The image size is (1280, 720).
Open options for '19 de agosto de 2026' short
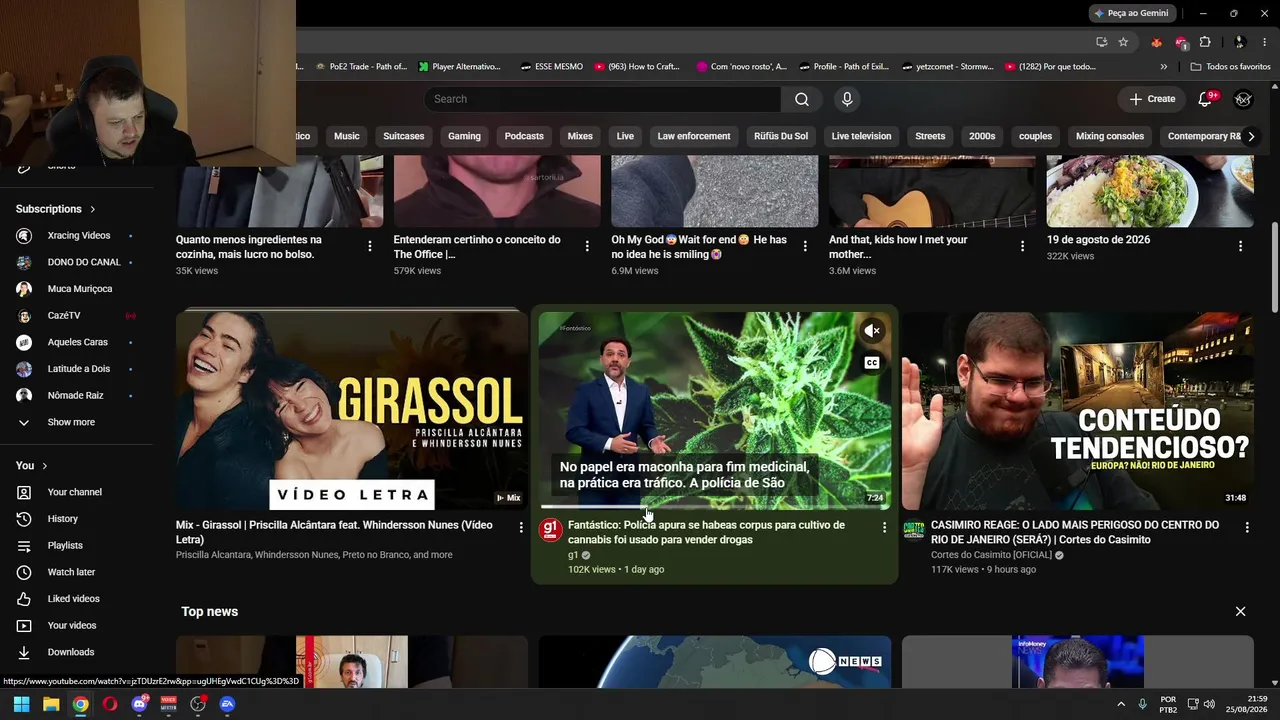pos(1240,246)
